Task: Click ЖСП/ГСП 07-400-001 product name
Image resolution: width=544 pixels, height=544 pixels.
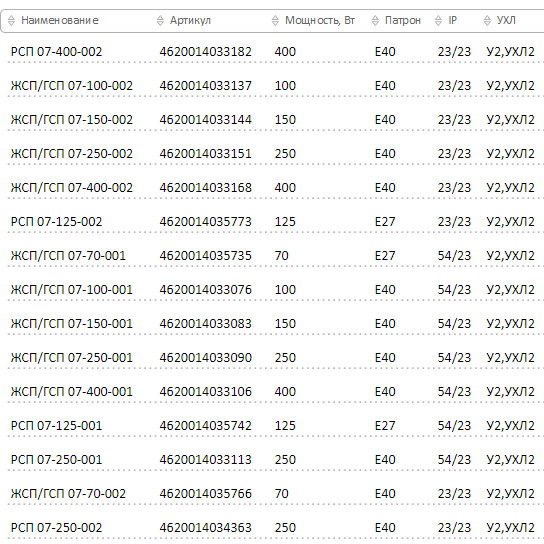Action: click(72, 392)
